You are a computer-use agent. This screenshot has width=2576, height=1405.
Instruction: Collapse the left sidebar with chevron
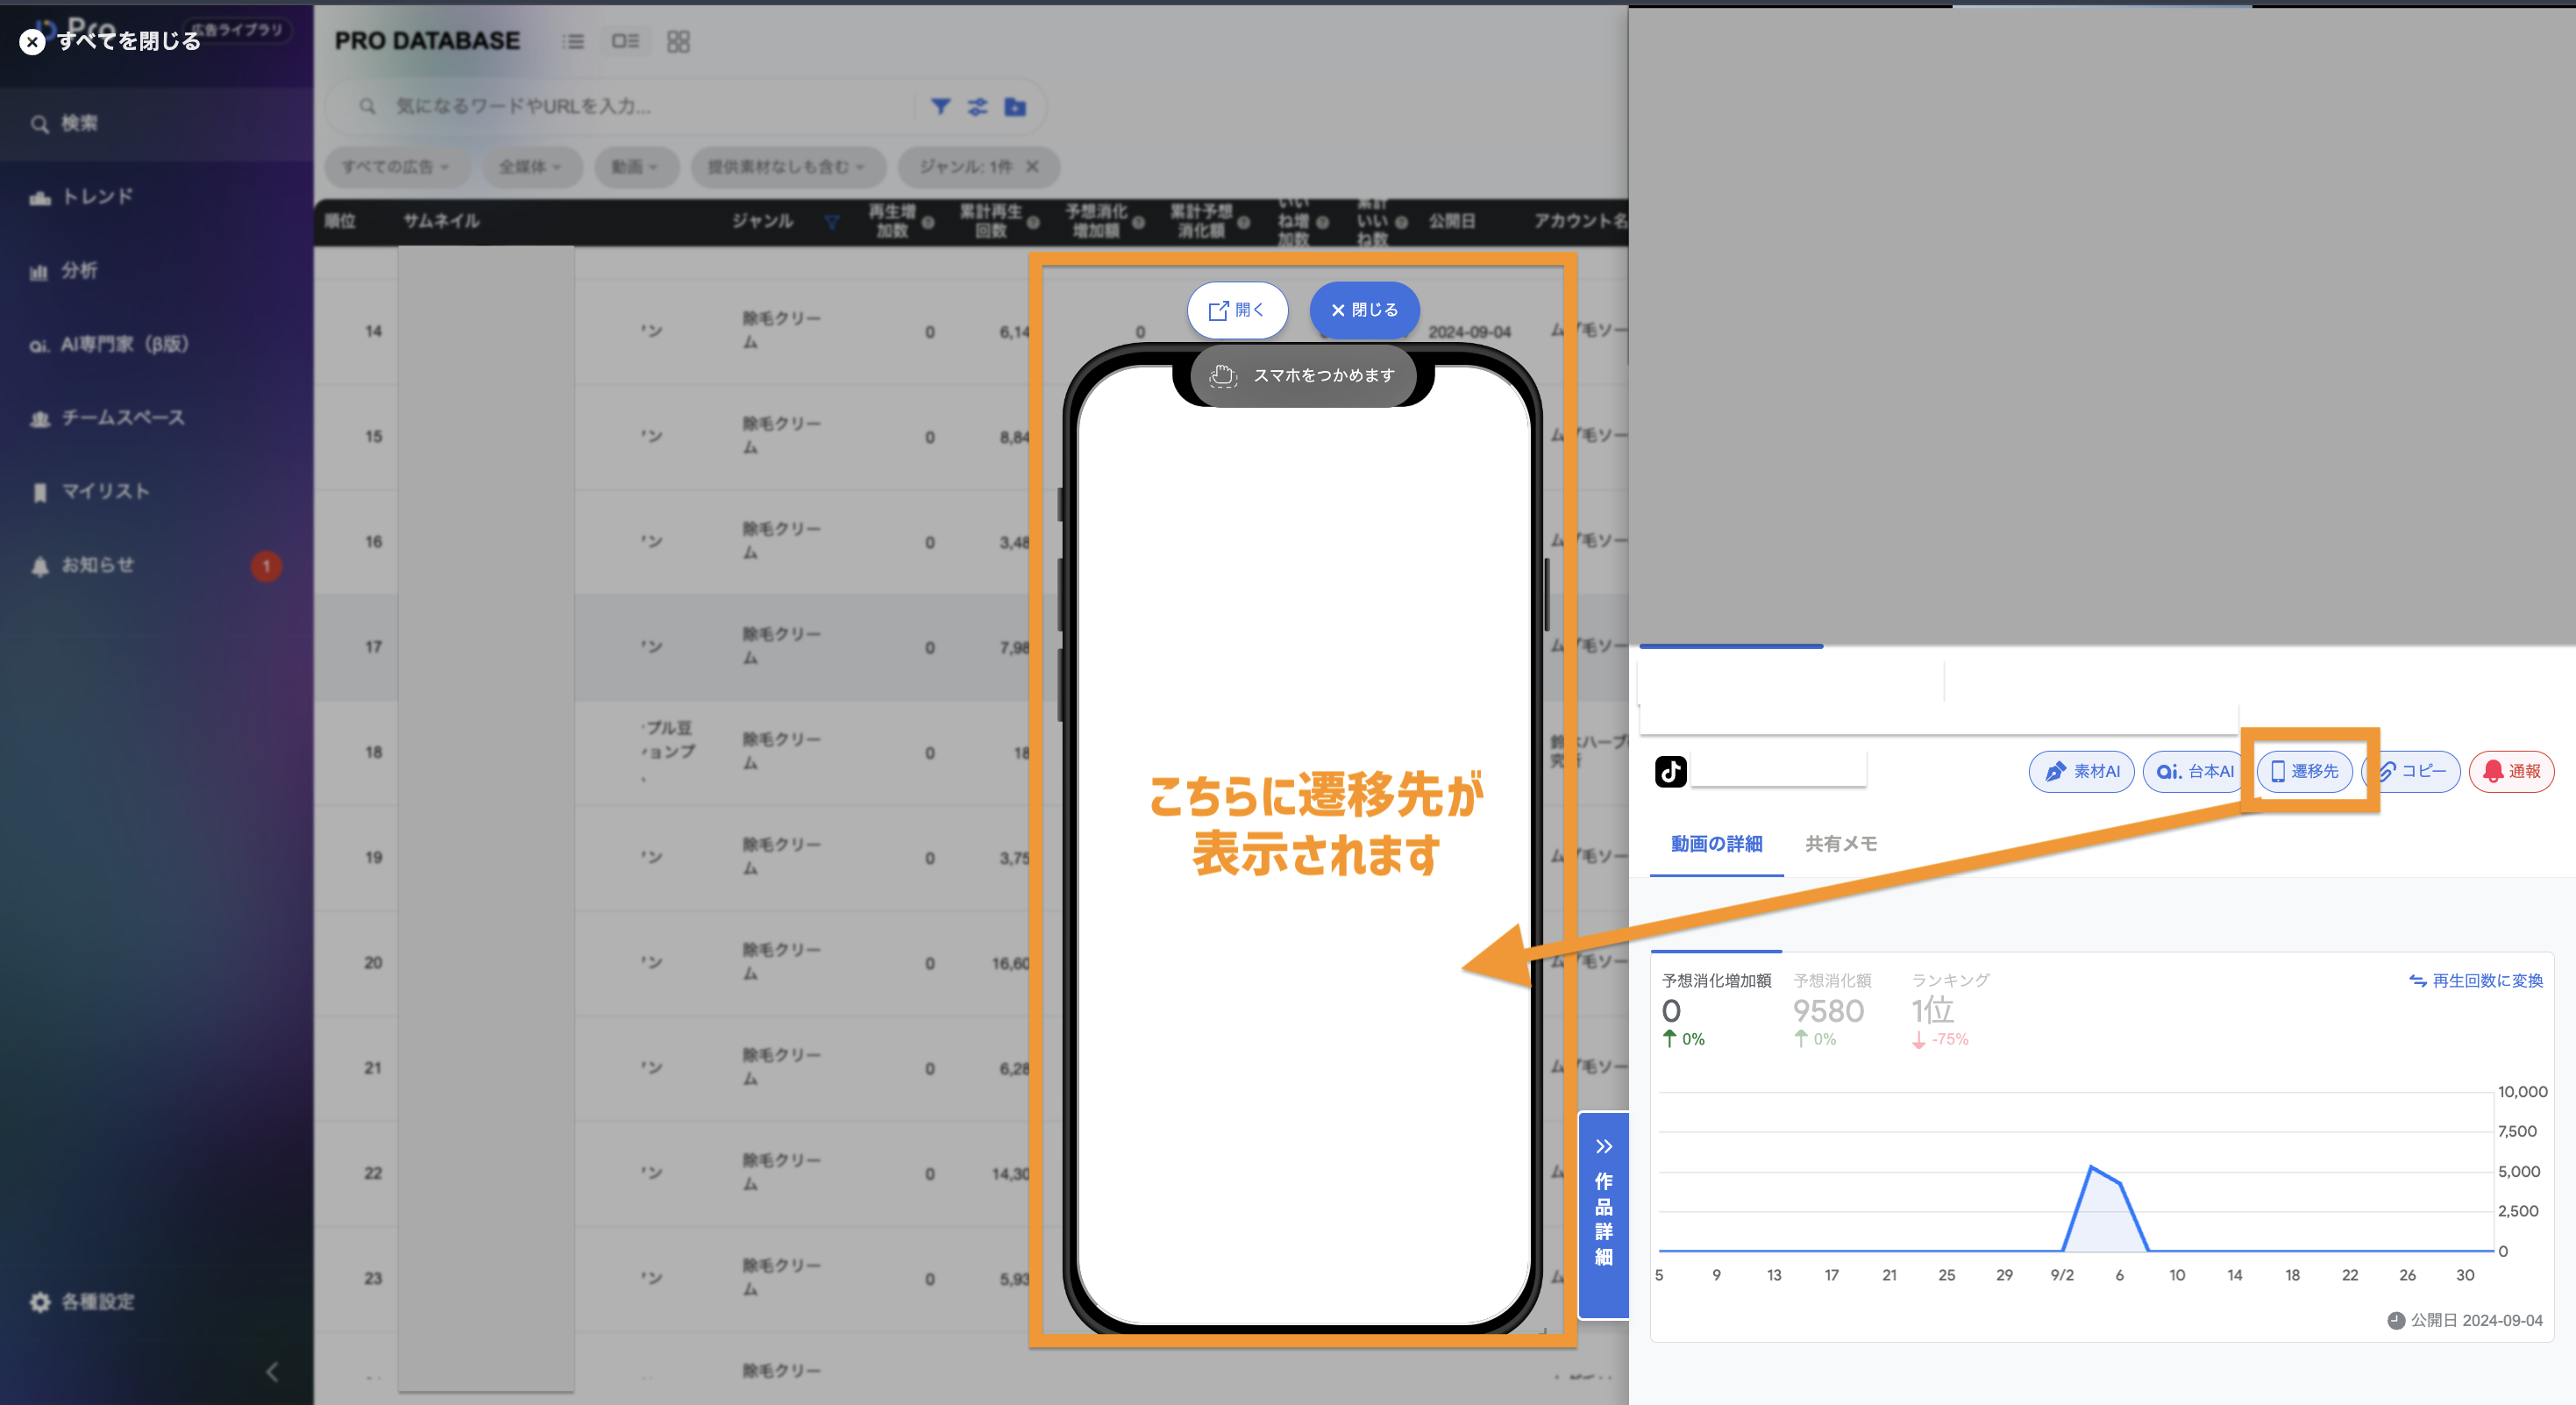272,1371
